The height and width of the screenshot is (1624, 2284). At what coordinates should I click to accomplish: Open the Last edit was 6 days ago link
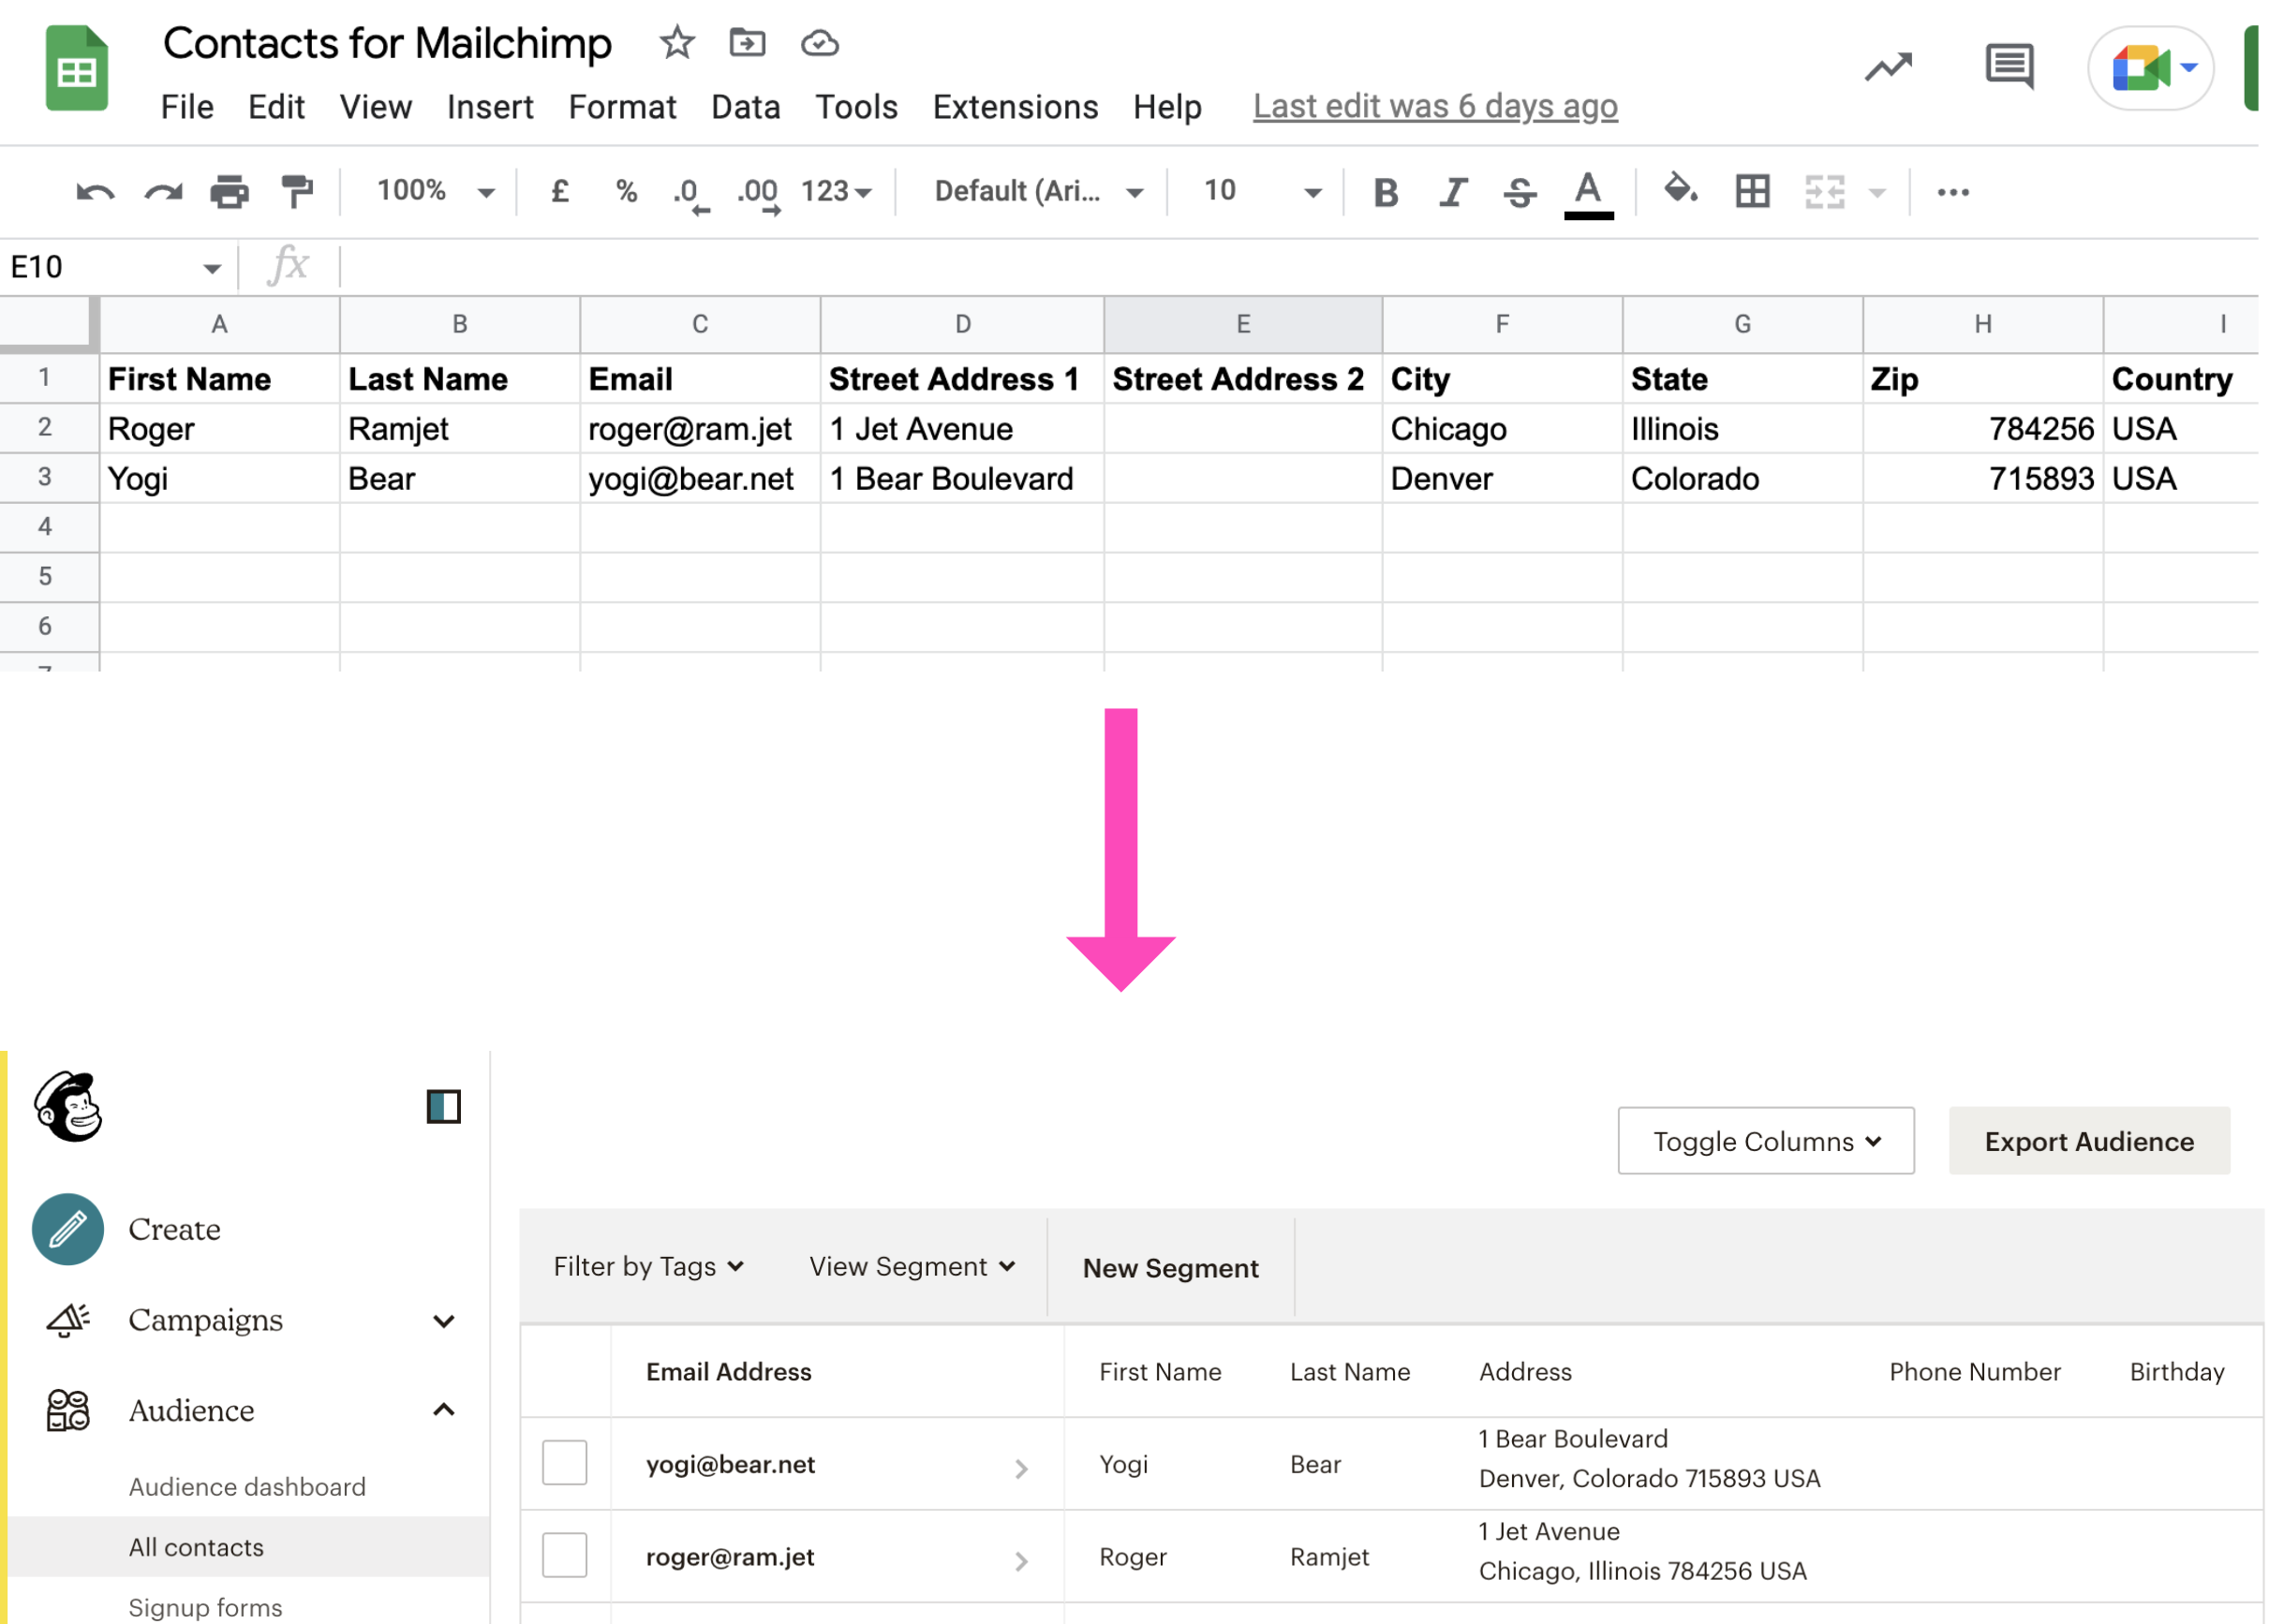click(x=1435, y=106)
